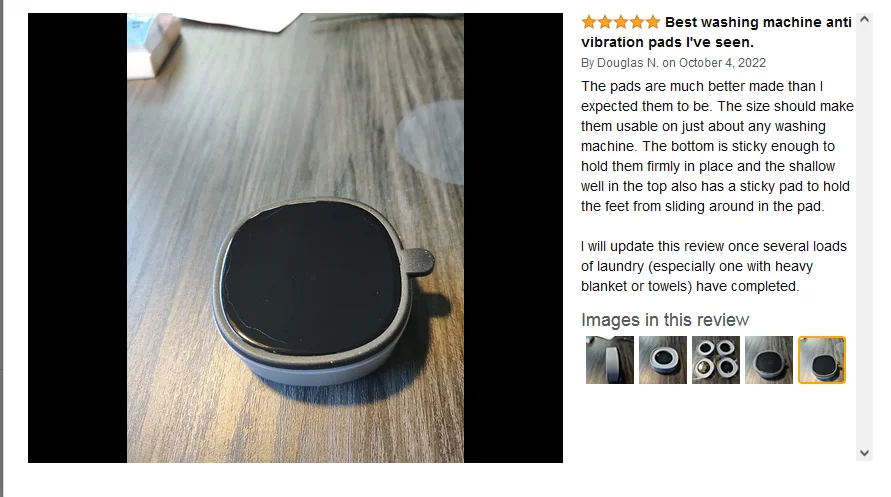The height and width of the screenshot is (497, 891).
Task: Click the scroll up arrow of review panel
Action: 864,19
